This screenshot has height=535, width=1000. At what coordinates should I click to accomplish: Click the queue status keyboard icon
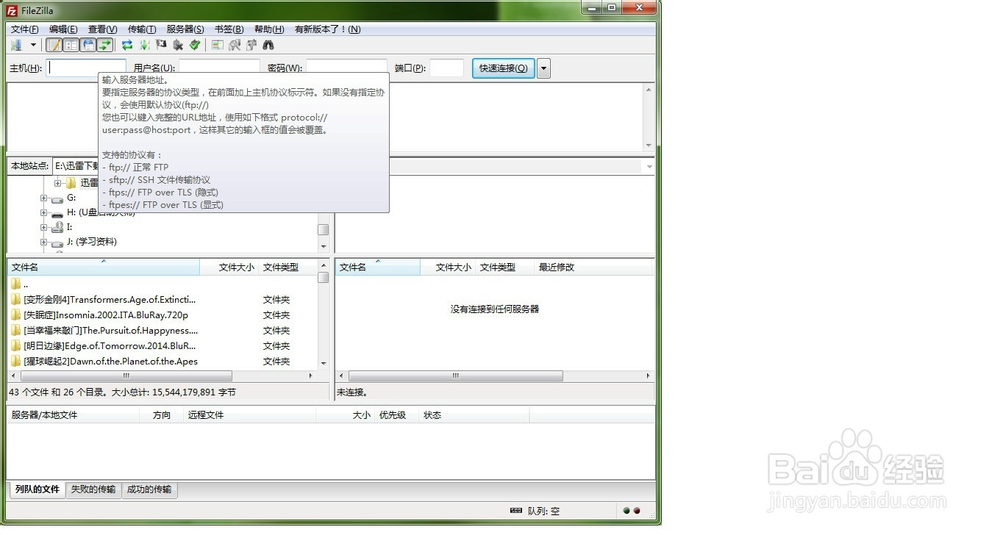[516, 511]
